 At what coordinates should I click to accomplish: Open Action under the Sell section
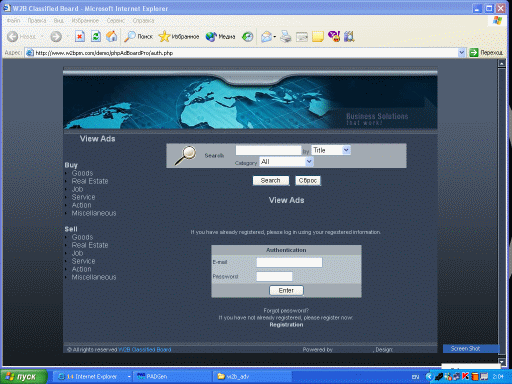81,269
